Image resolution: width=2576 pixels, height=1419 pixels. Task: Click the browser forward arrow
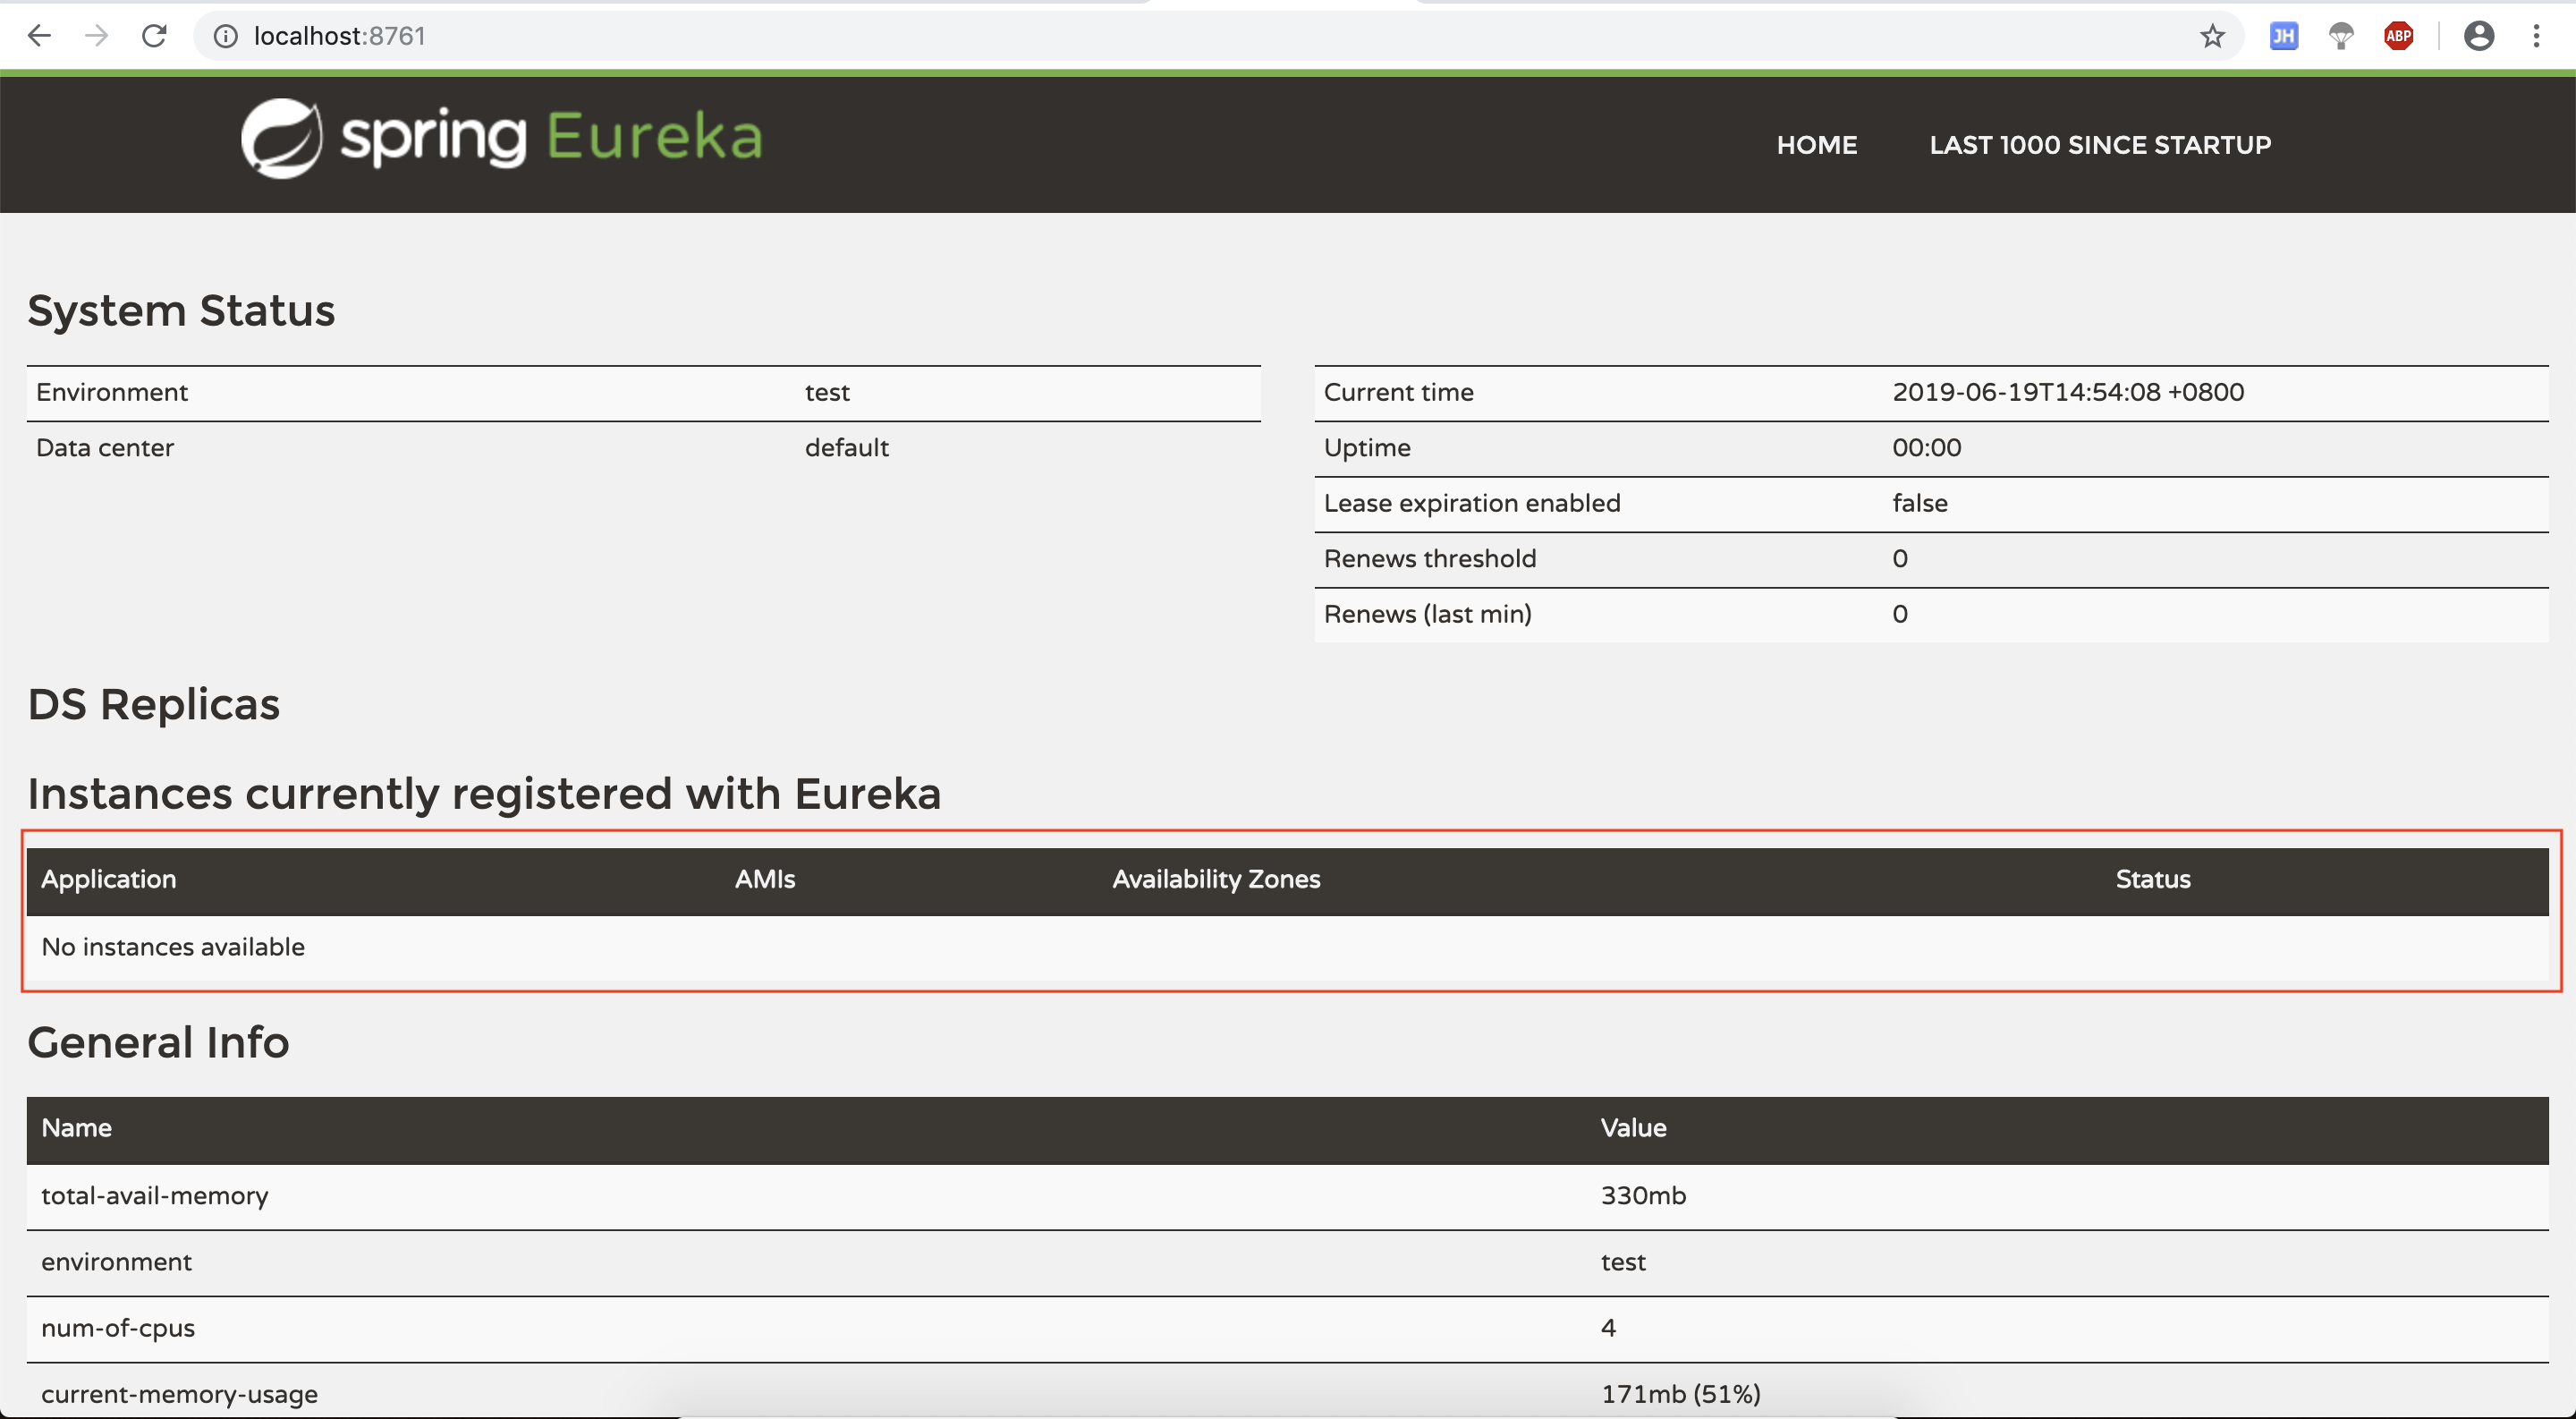pyautogui.click(x=96, y=37)
